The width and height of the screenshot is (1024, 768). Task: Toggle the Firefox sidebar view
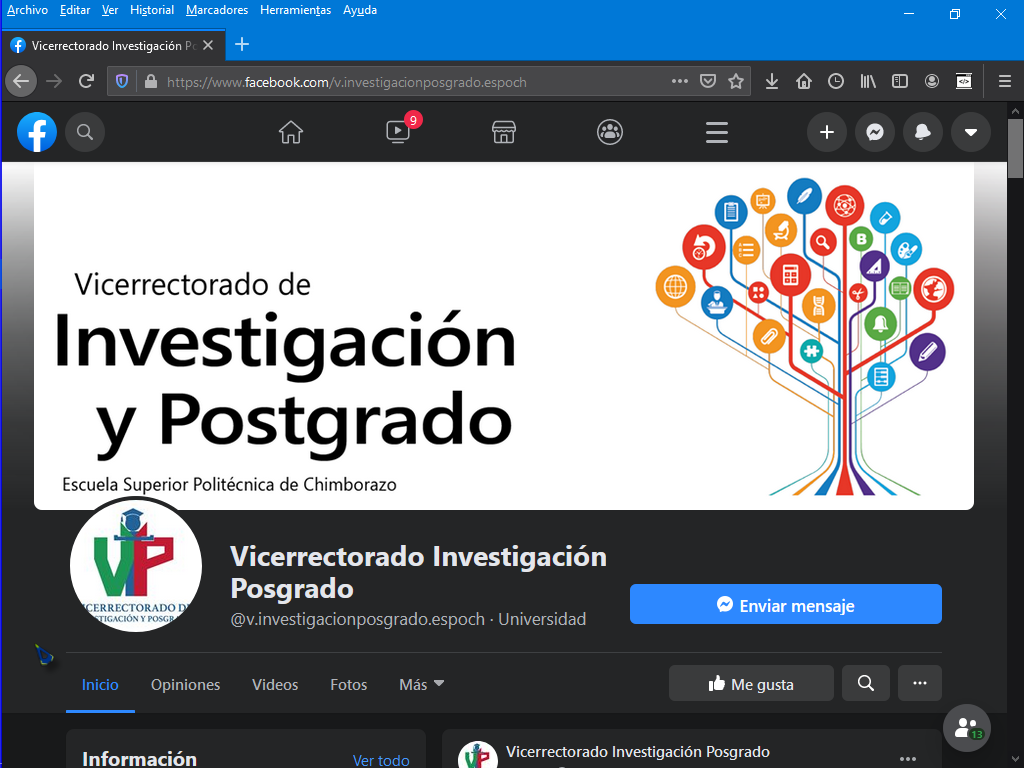[x=900, y=82]
